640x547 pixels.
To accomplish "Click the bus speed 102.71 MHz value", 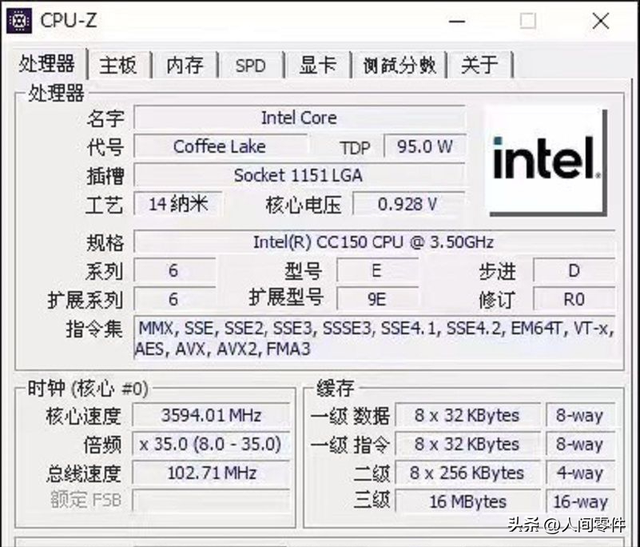I will [211, 473].
